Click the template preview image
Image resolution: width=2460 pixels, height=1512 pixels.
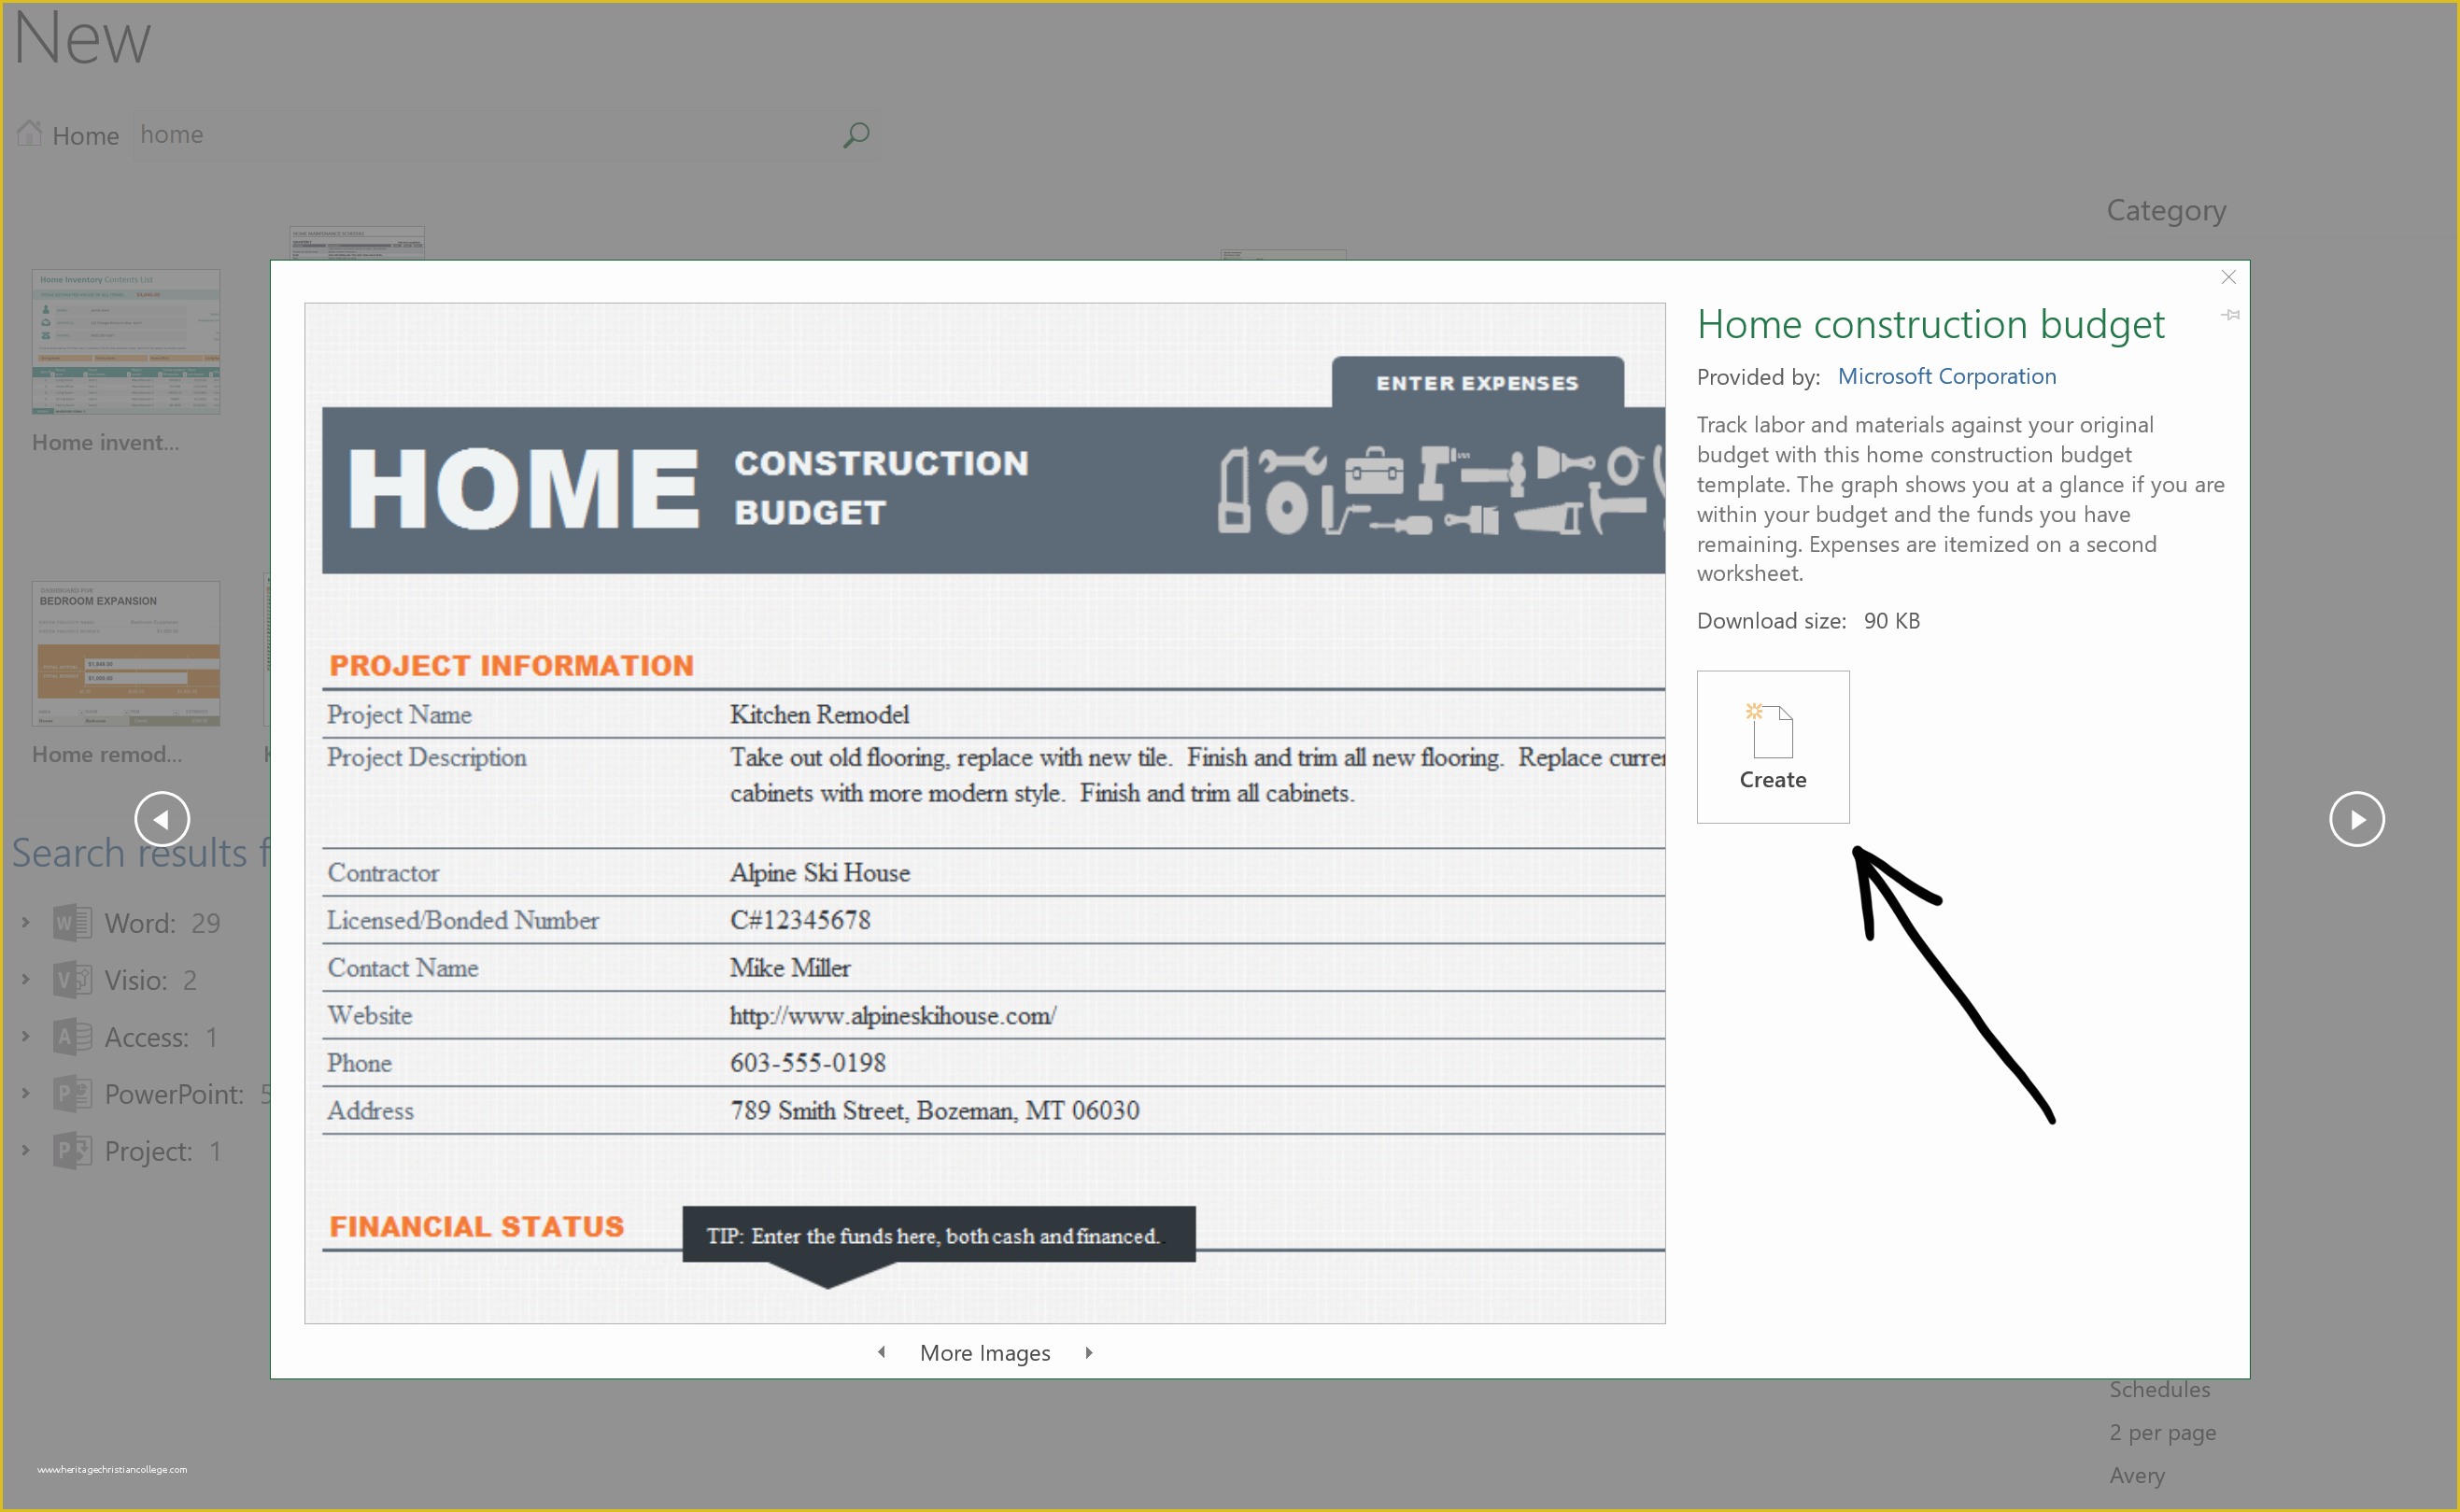(x=984, y=813)
